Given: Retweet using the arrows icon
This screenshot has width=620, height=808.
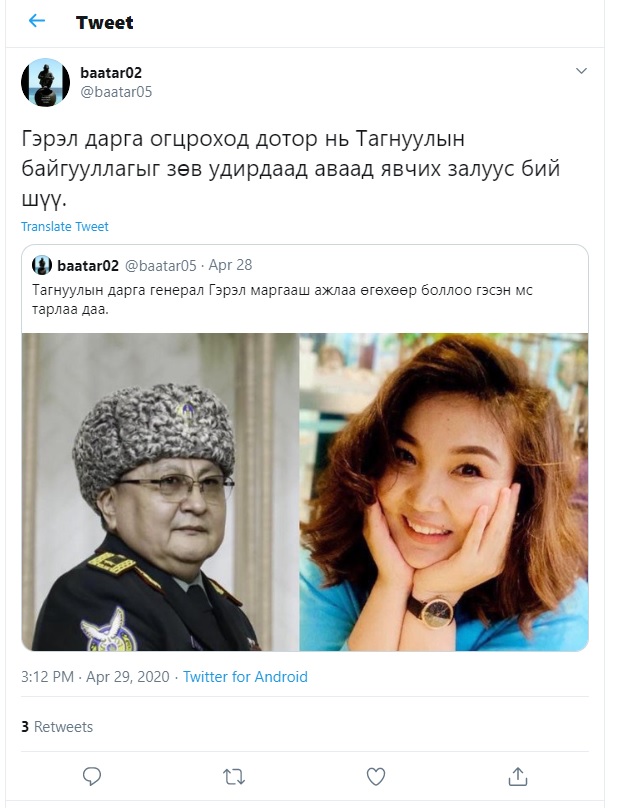Looking at the screenshot, I should [233, 777].
